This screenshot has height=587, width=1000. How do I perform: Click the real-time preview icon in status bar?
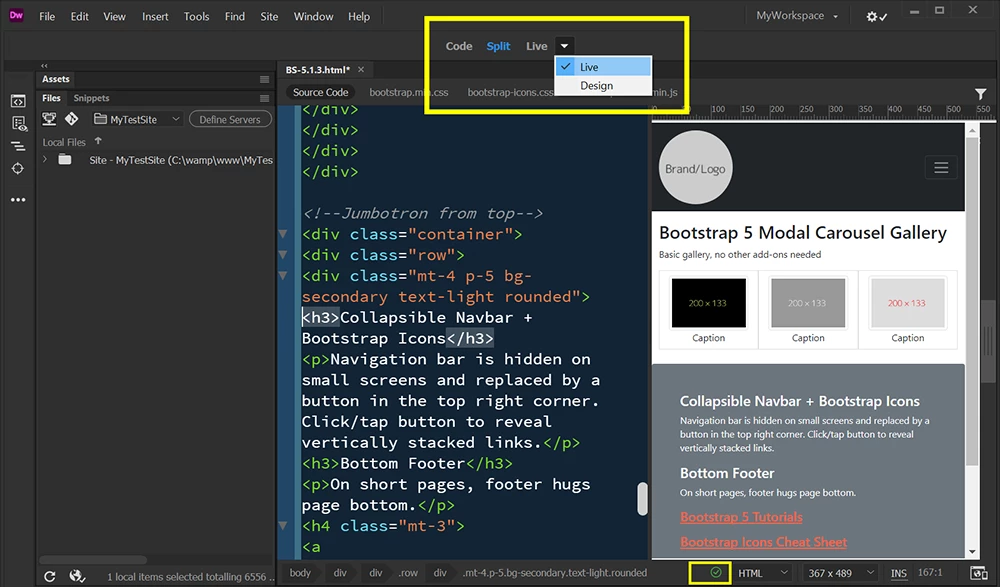tap(978, 573)
